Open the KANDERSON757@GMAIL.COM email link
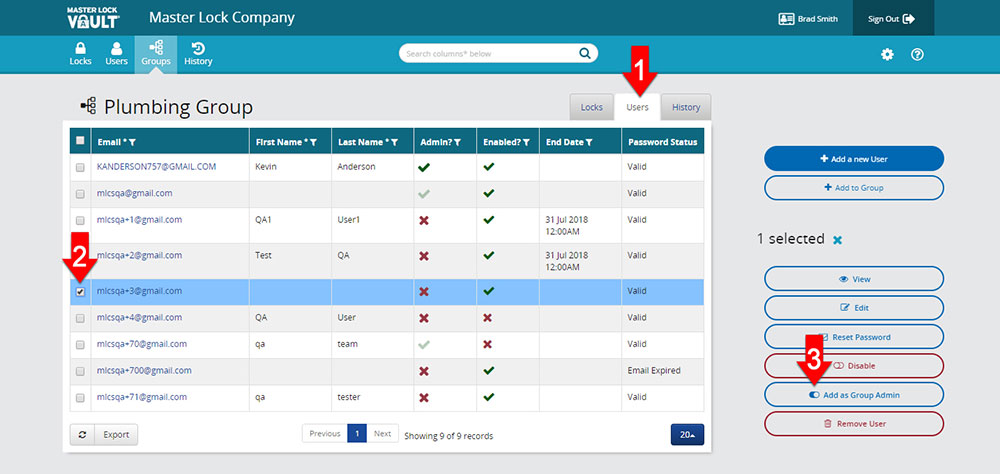 pyautogui.click(x=156, y=167)
